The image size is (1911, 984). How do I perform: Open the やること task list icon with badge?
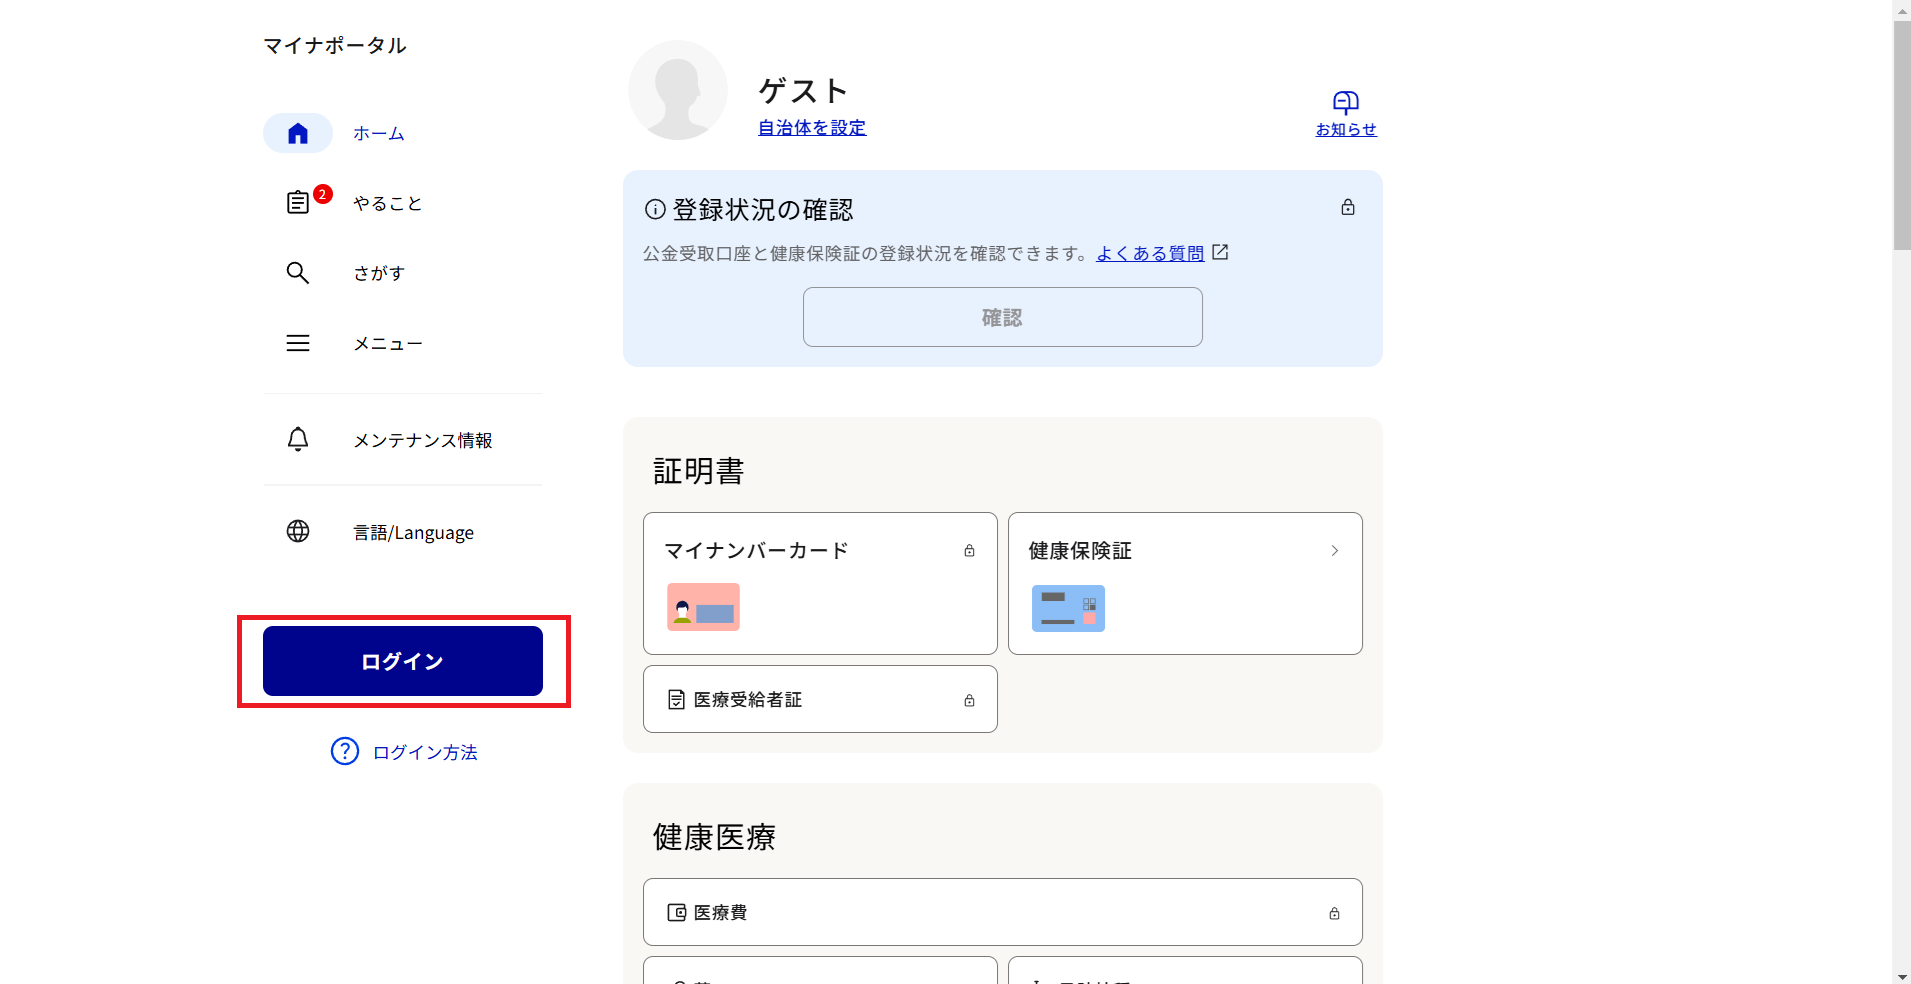[x=298, y=202]
